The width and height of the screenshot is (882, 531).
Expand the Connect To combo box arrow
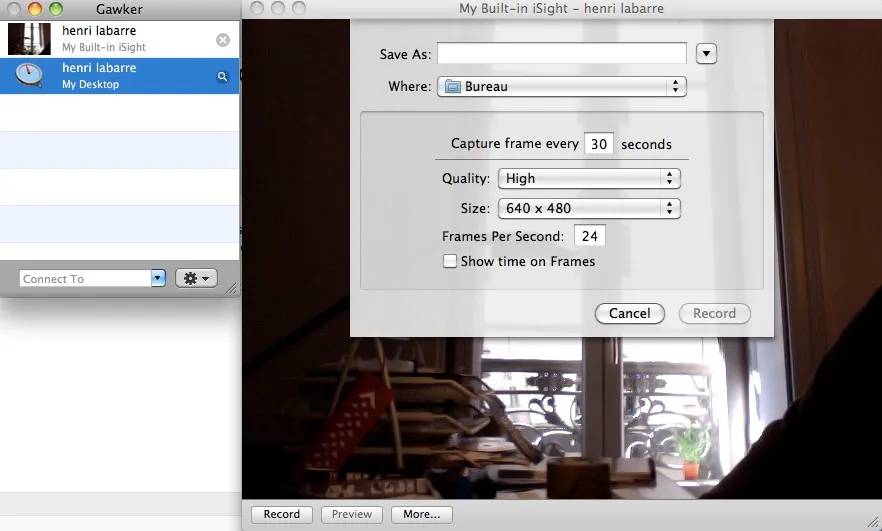point(158,278)
